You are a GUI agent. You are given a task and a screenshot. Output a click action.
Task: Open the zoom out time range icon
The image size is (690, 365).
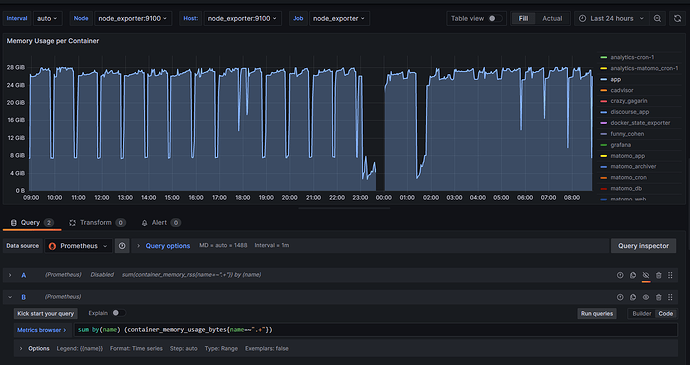coord(657,18)
